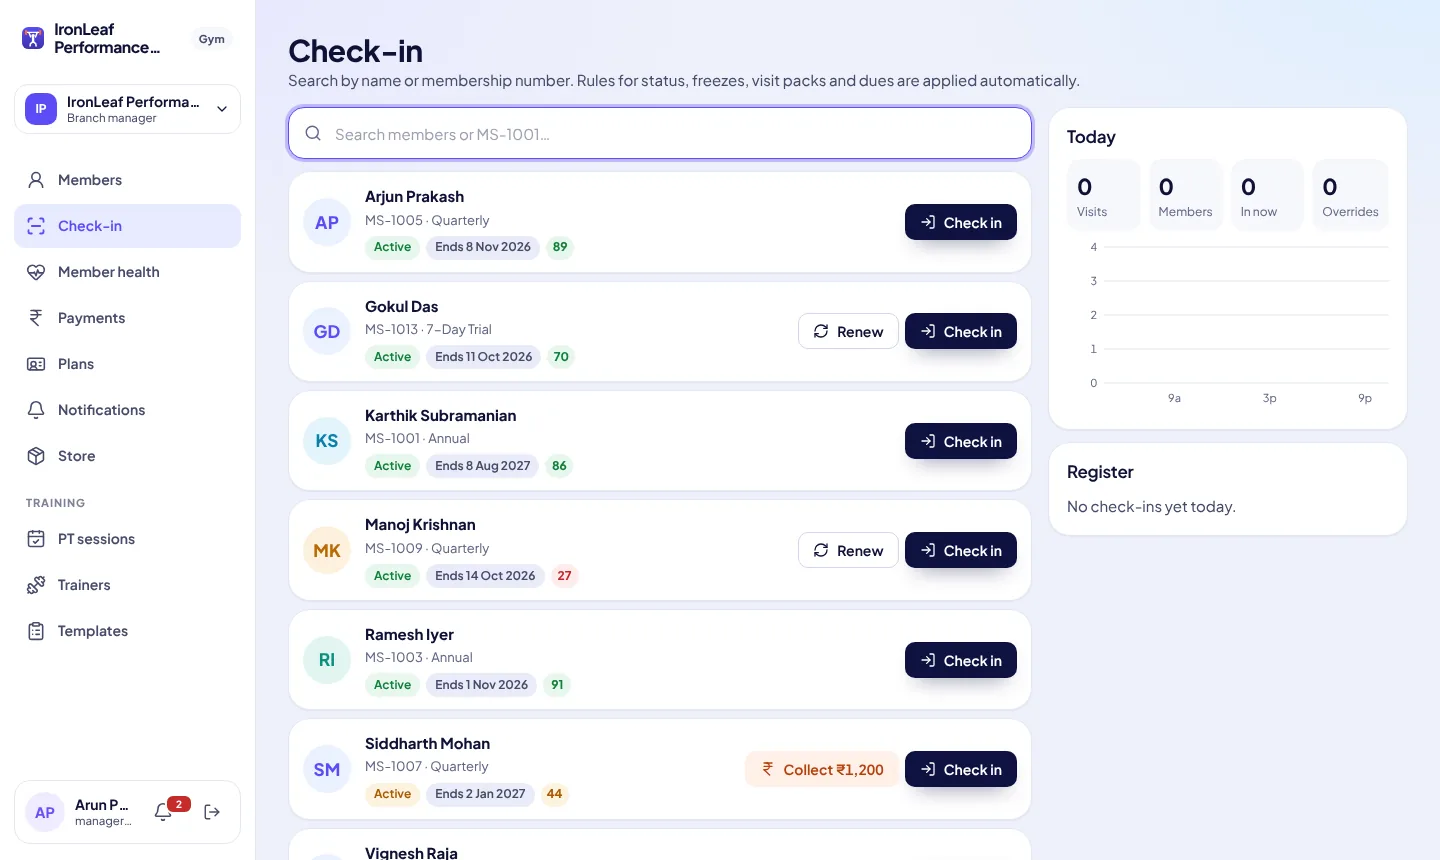Click "Ends 8 Aug 2027" tag

(x=483, y=465)
